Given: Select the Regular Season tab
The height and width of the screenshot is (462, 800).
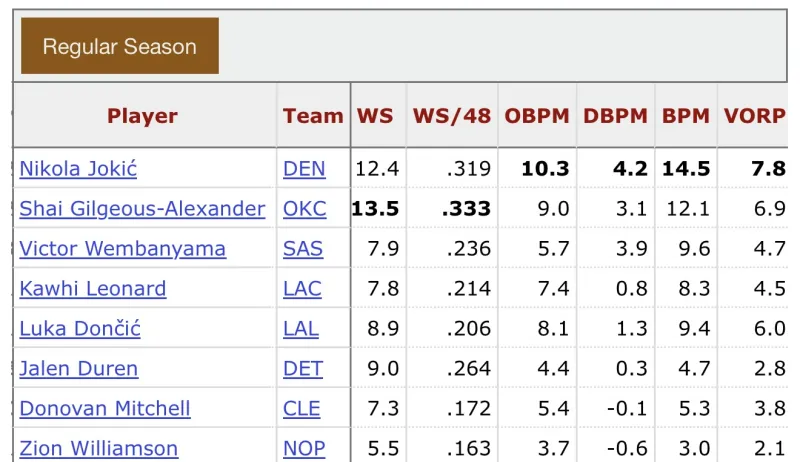Looking at the screenshot, I should click(x=119, y=46).
